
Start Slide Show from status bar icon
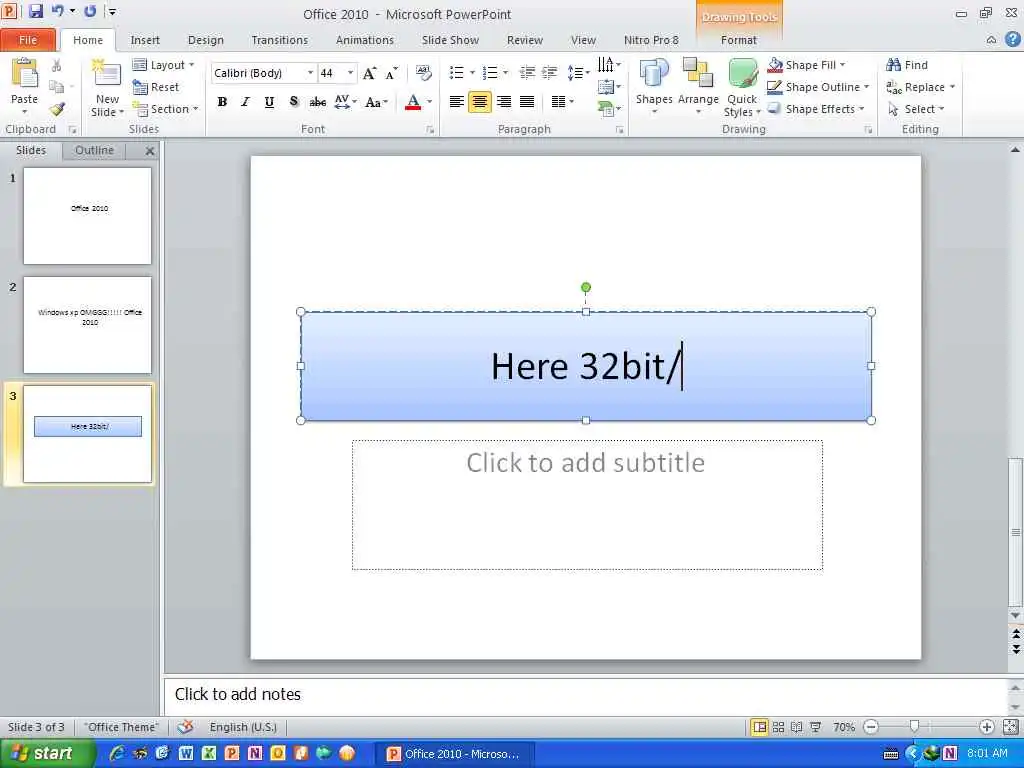tap(816, 727)
